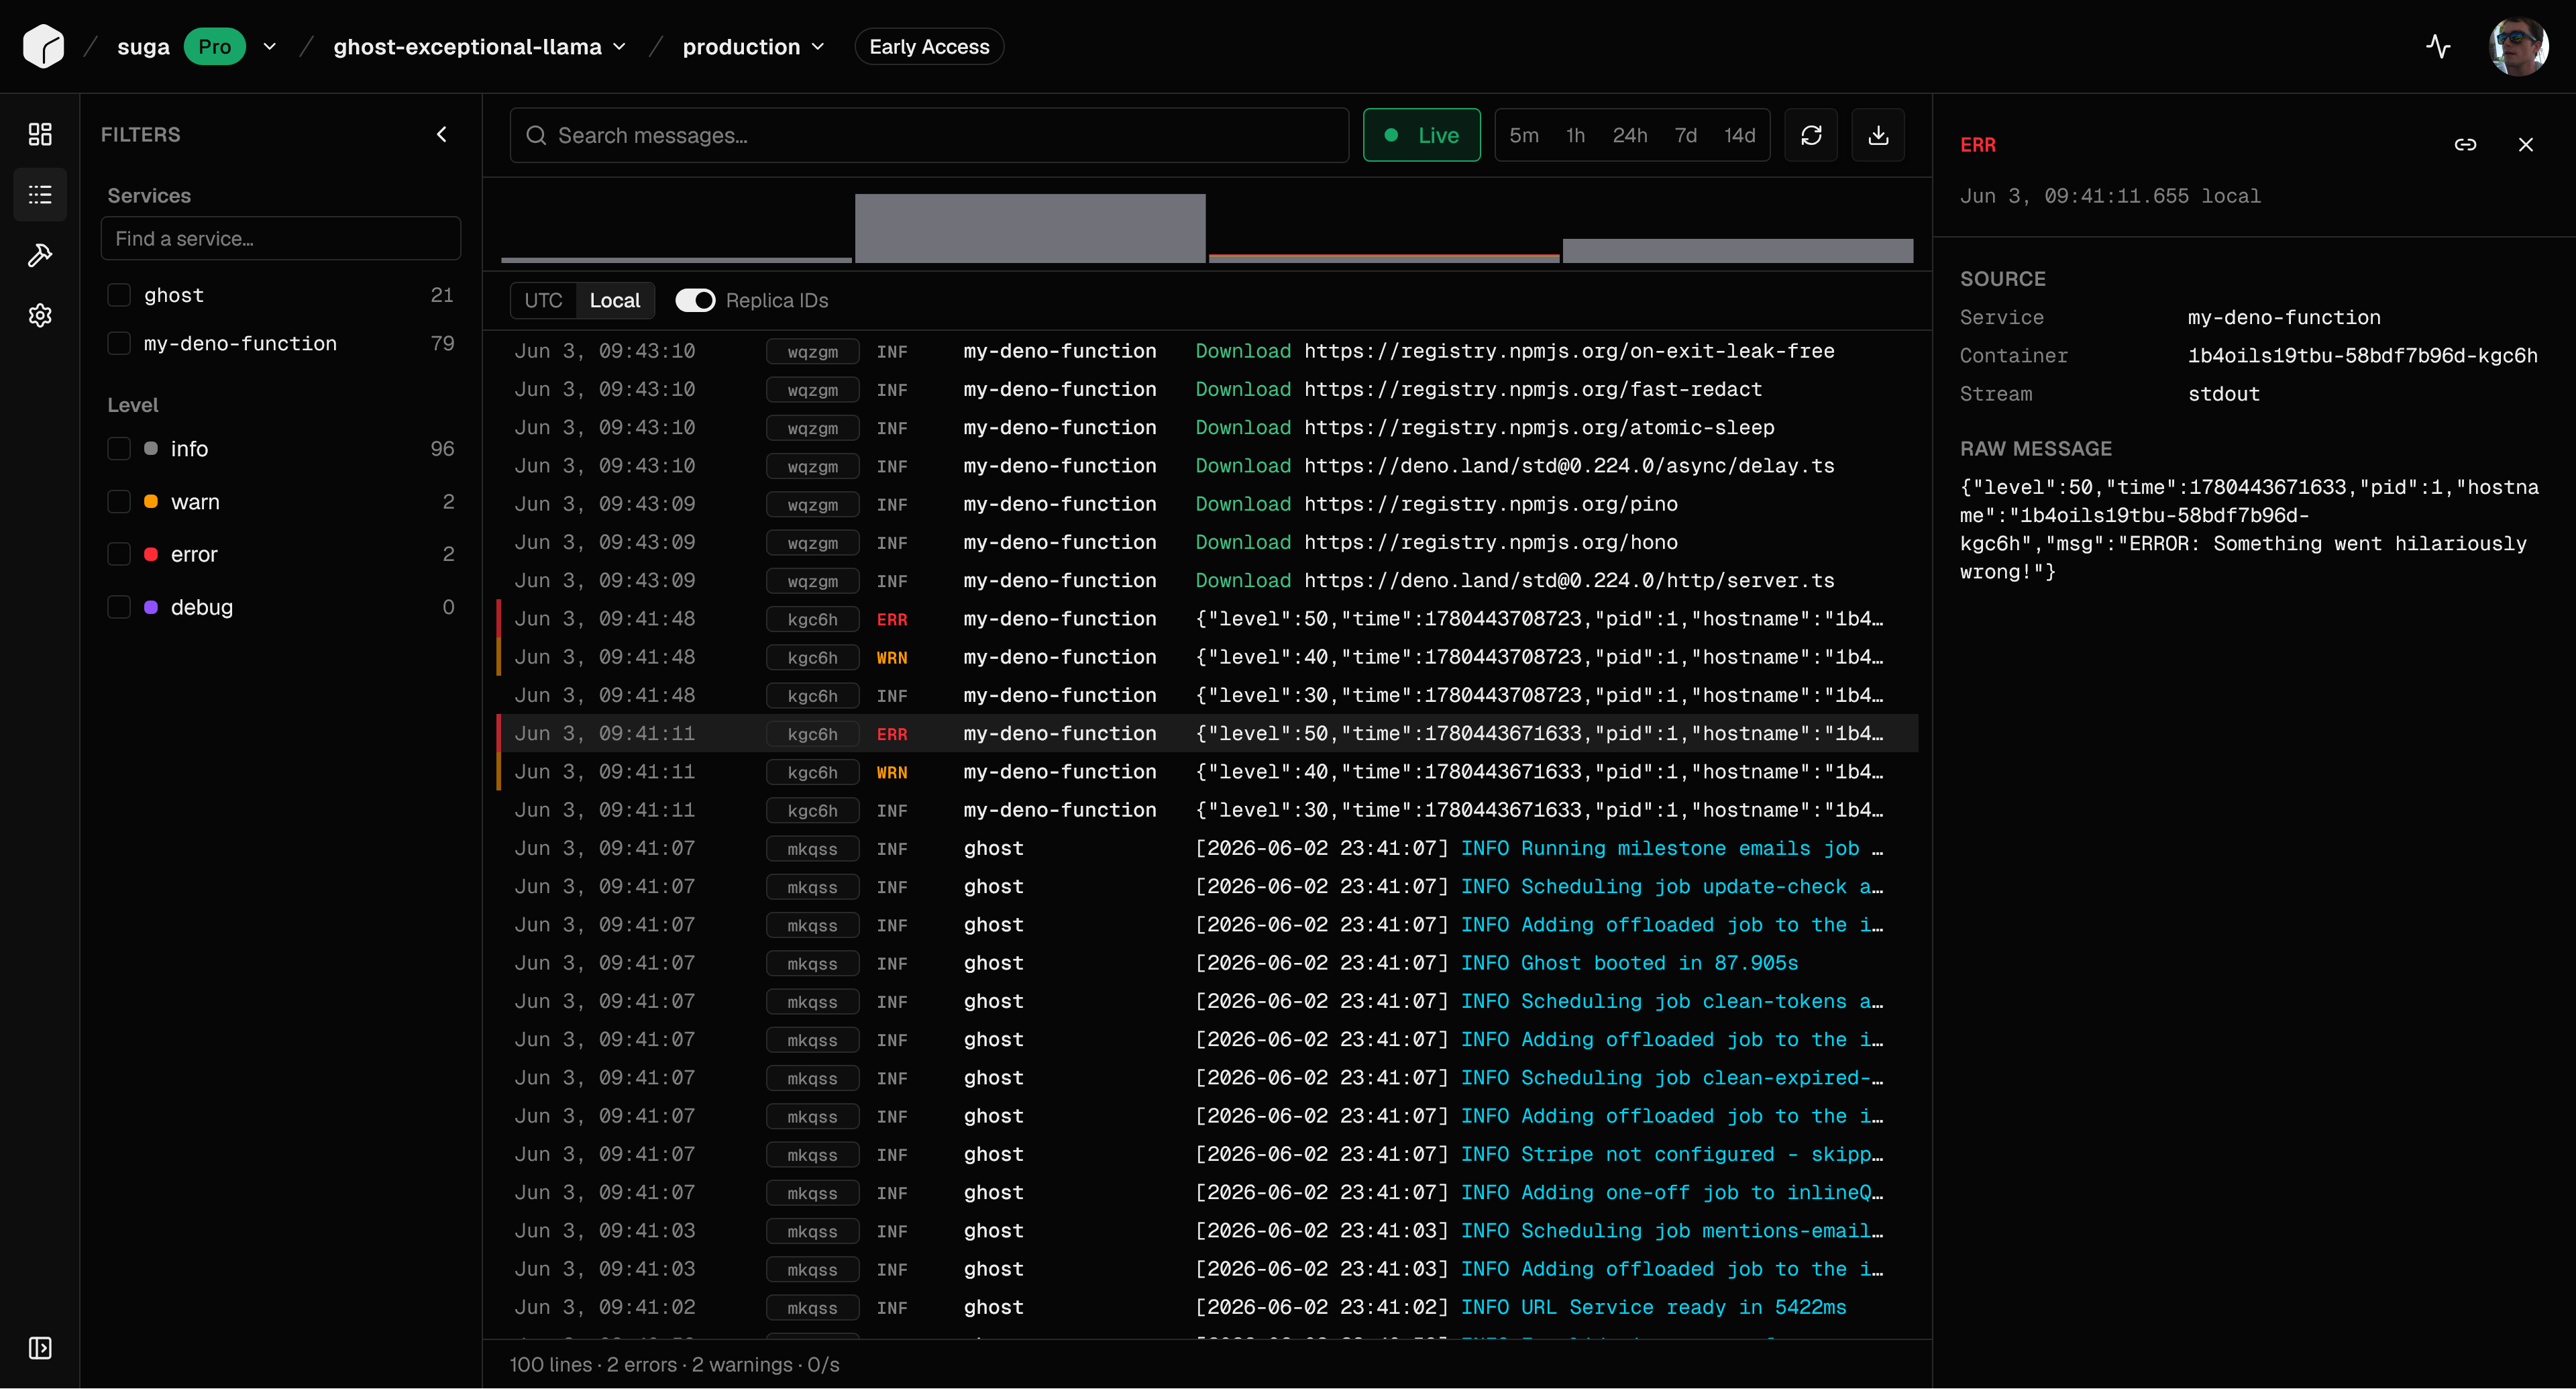This screenshot has width=2576, height=1389.
Task: Open the suga organization dropdown chevron
Action: click(x=270, y=47)
